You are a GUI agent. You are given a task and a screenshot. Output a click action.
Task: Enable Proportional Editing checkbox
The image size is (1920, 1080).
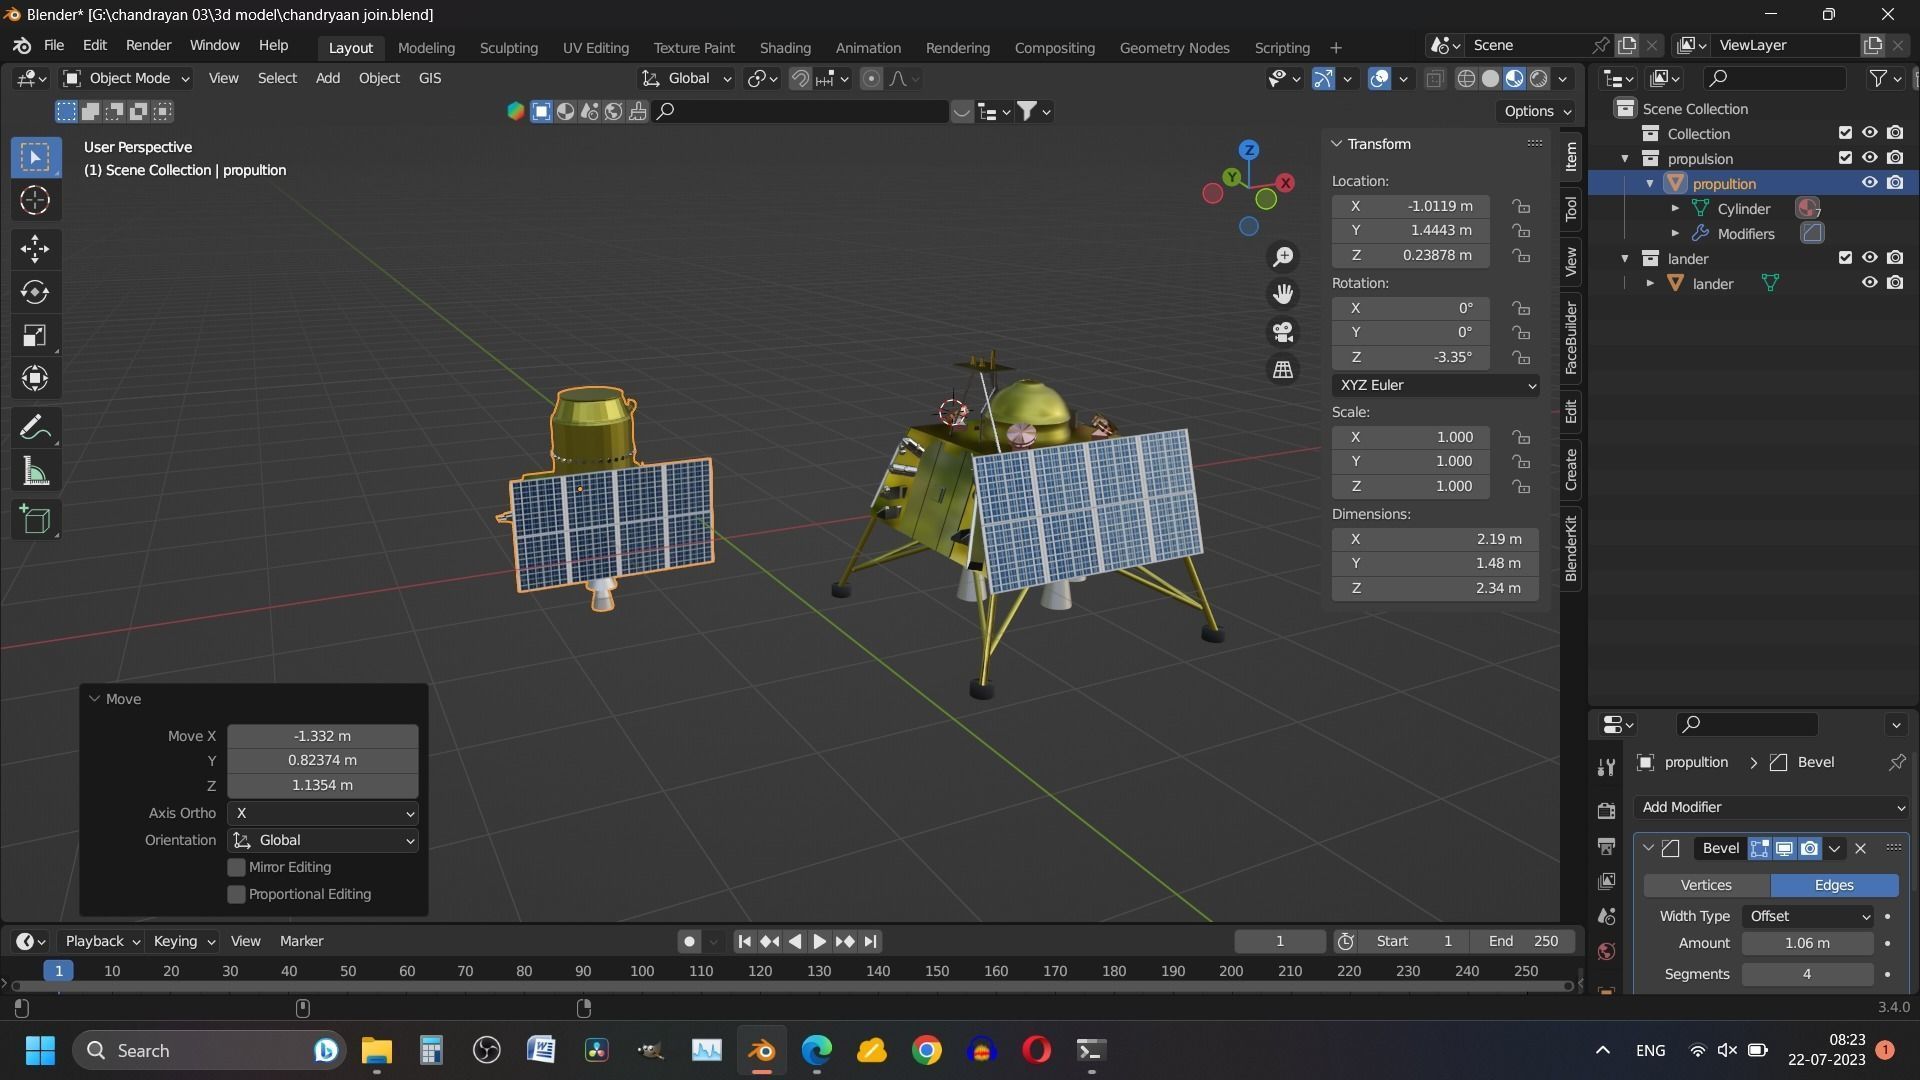click(237, 894)
